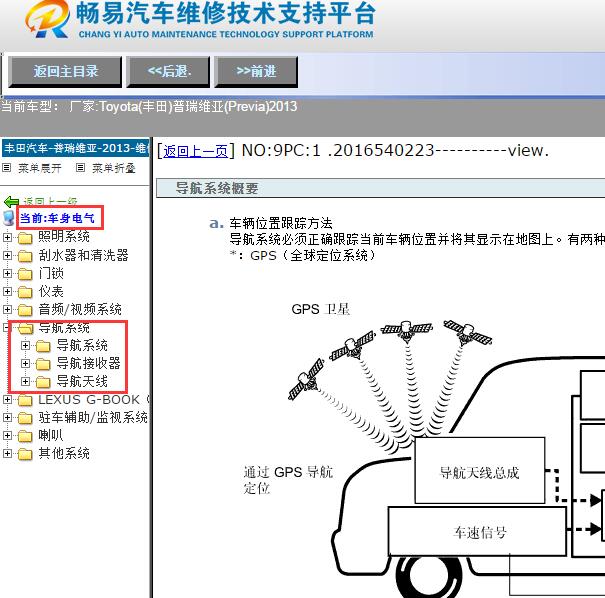Click the 车辆位置跟踪方法 heading text
The height and width of the screenshot is (598, 605).
coord(281,223)
